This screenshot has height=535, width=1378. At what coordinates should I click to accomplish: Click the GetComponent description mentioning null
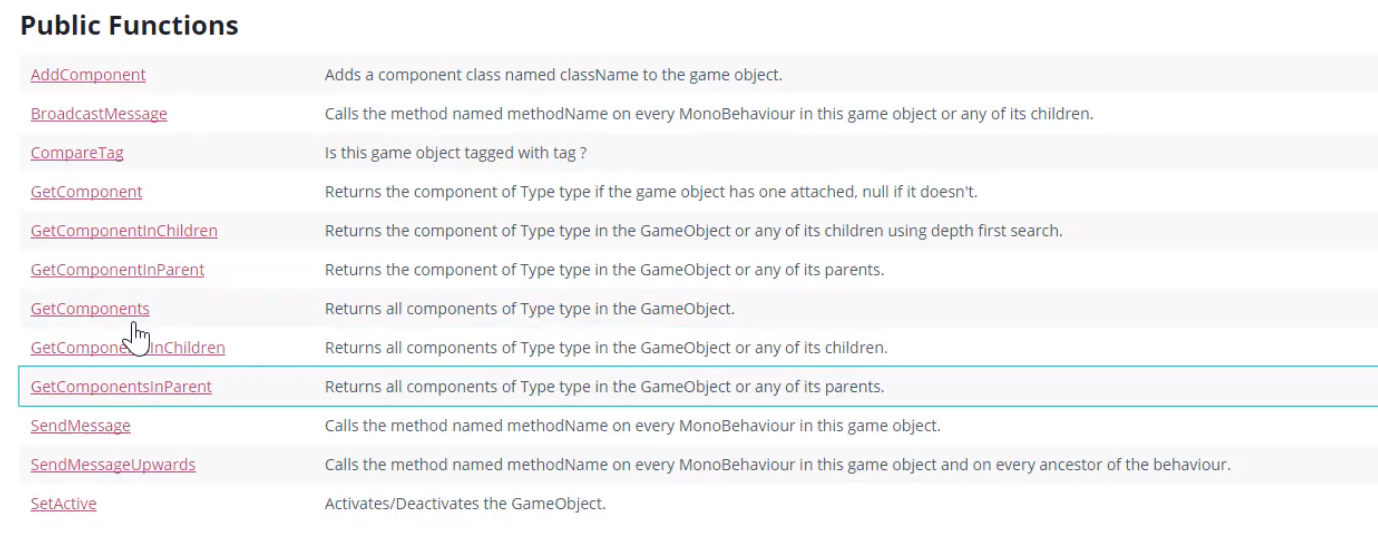click(657, 192)
